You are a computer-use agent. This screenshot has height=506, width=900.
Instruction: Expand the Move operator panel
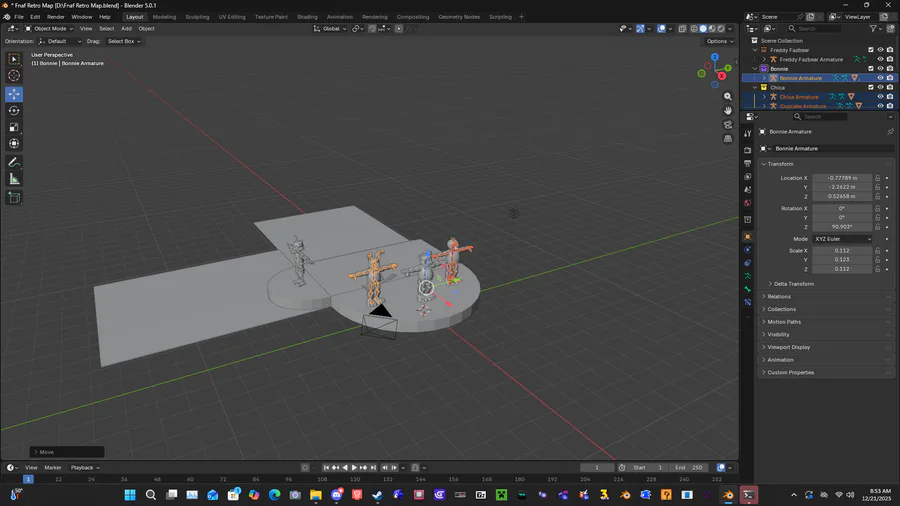tap(68, 452)
